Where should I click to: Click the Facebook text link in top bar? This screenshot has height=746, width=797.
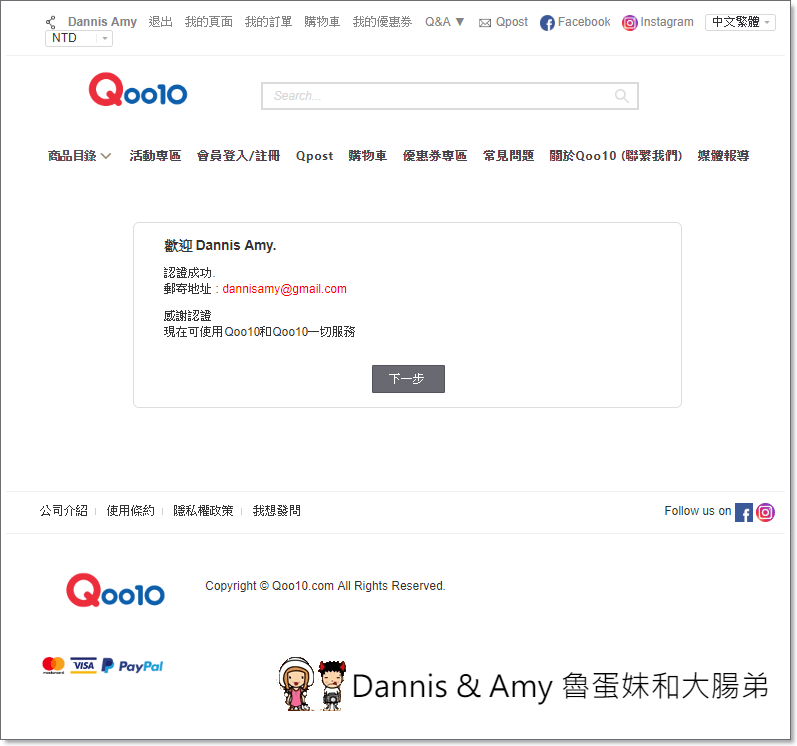[584, 22]
